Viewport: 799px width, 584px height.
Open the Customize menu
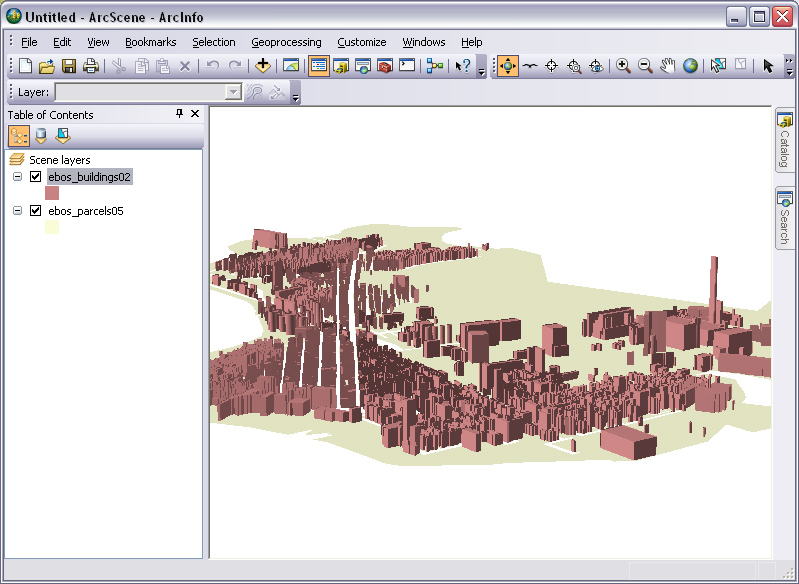click(361, 42)
